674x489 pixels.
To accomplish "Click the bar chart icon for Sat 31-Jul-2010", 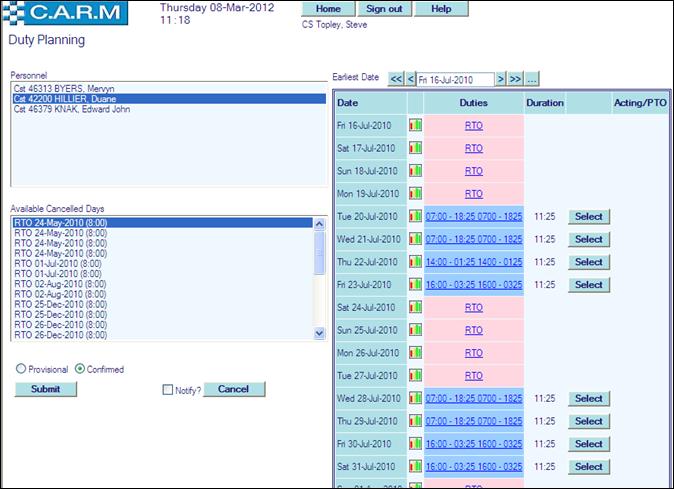I will [415, 467].
